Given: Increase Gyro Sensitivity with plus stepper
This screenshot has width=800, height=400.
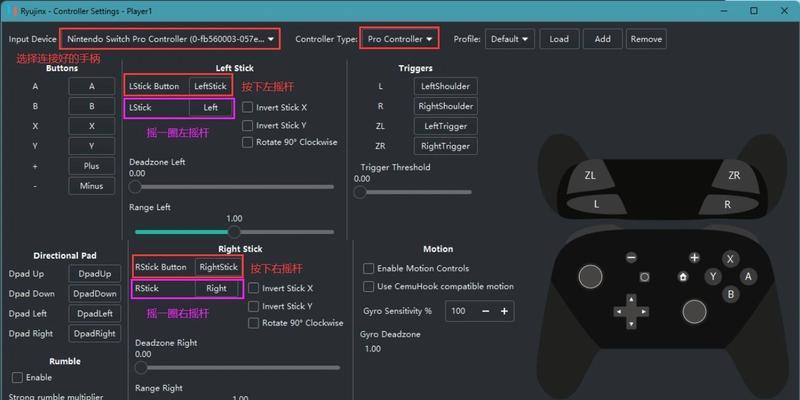Looking at the screenshot, I should pos(504,311).
